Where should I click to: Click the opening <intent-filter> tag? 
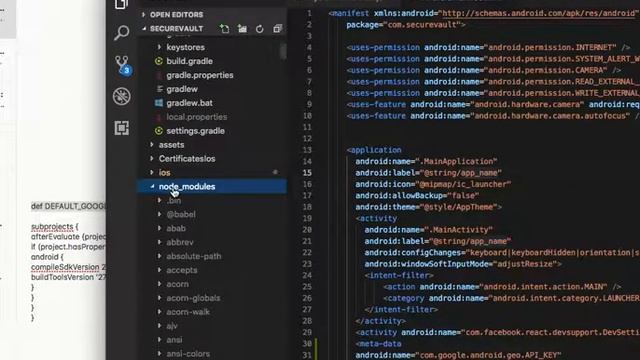(x=399, y=276)
